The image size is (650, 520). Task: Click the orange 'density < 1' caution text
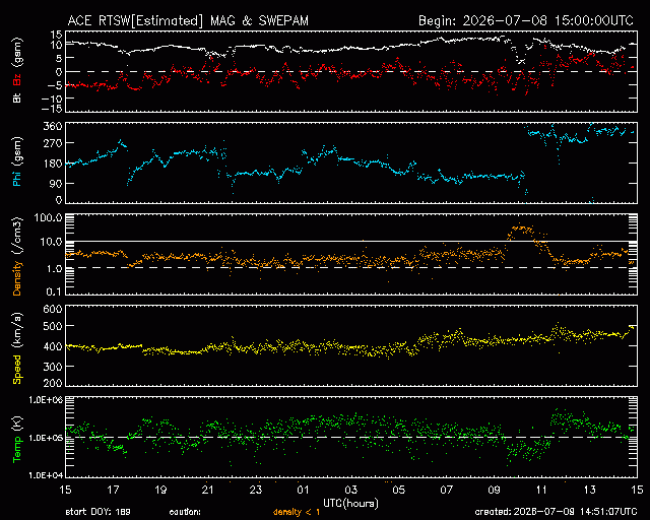[296, 512]
